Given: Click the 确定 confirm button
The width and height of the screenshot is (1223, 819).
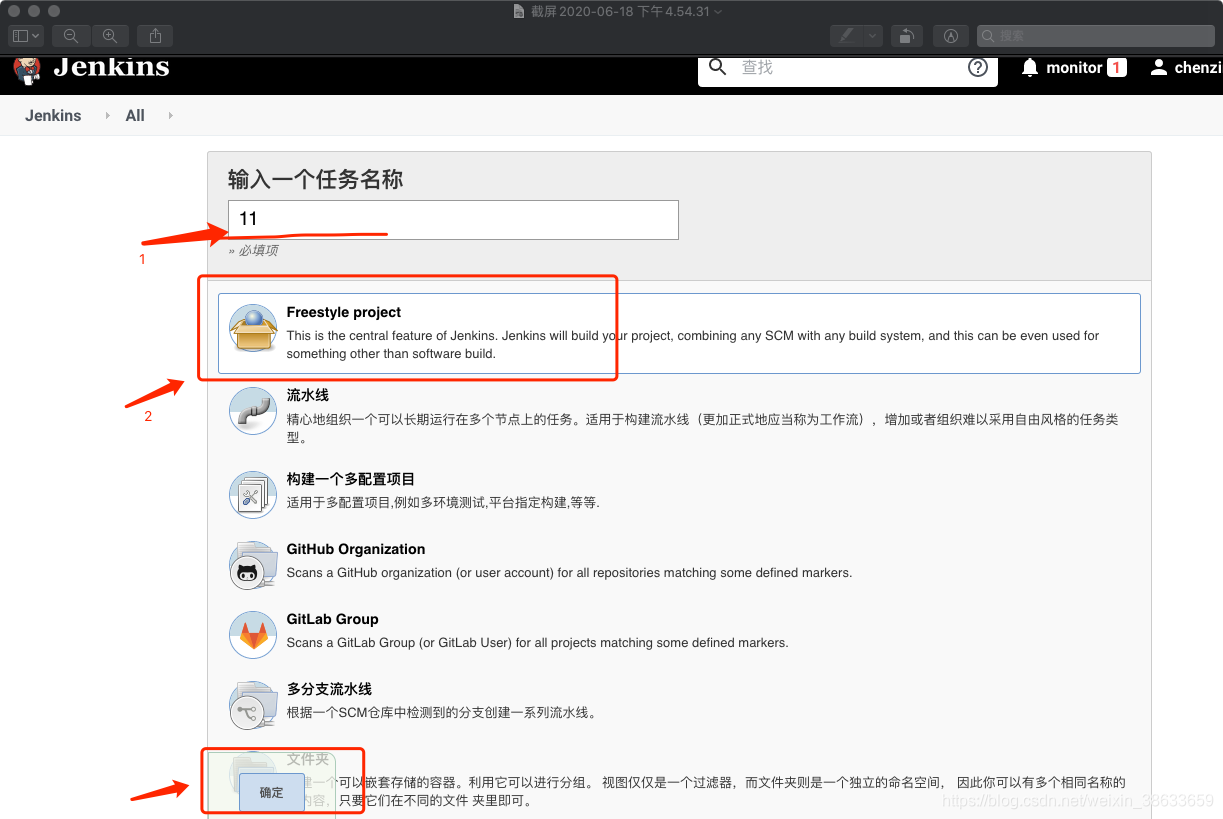Looking at the screenshot, I should coord(271,792).
